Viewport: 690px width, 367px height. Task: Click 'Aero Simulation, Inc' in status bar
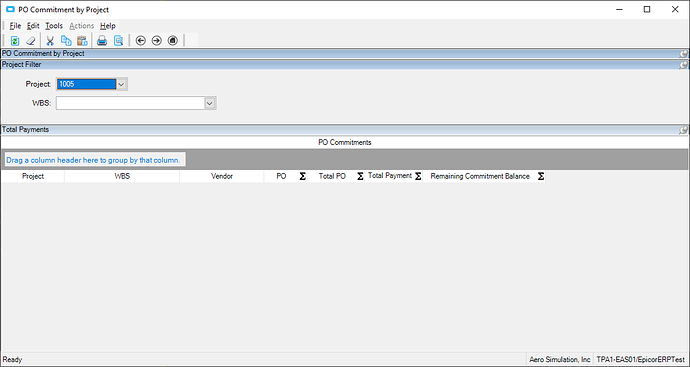coord(560,360)
